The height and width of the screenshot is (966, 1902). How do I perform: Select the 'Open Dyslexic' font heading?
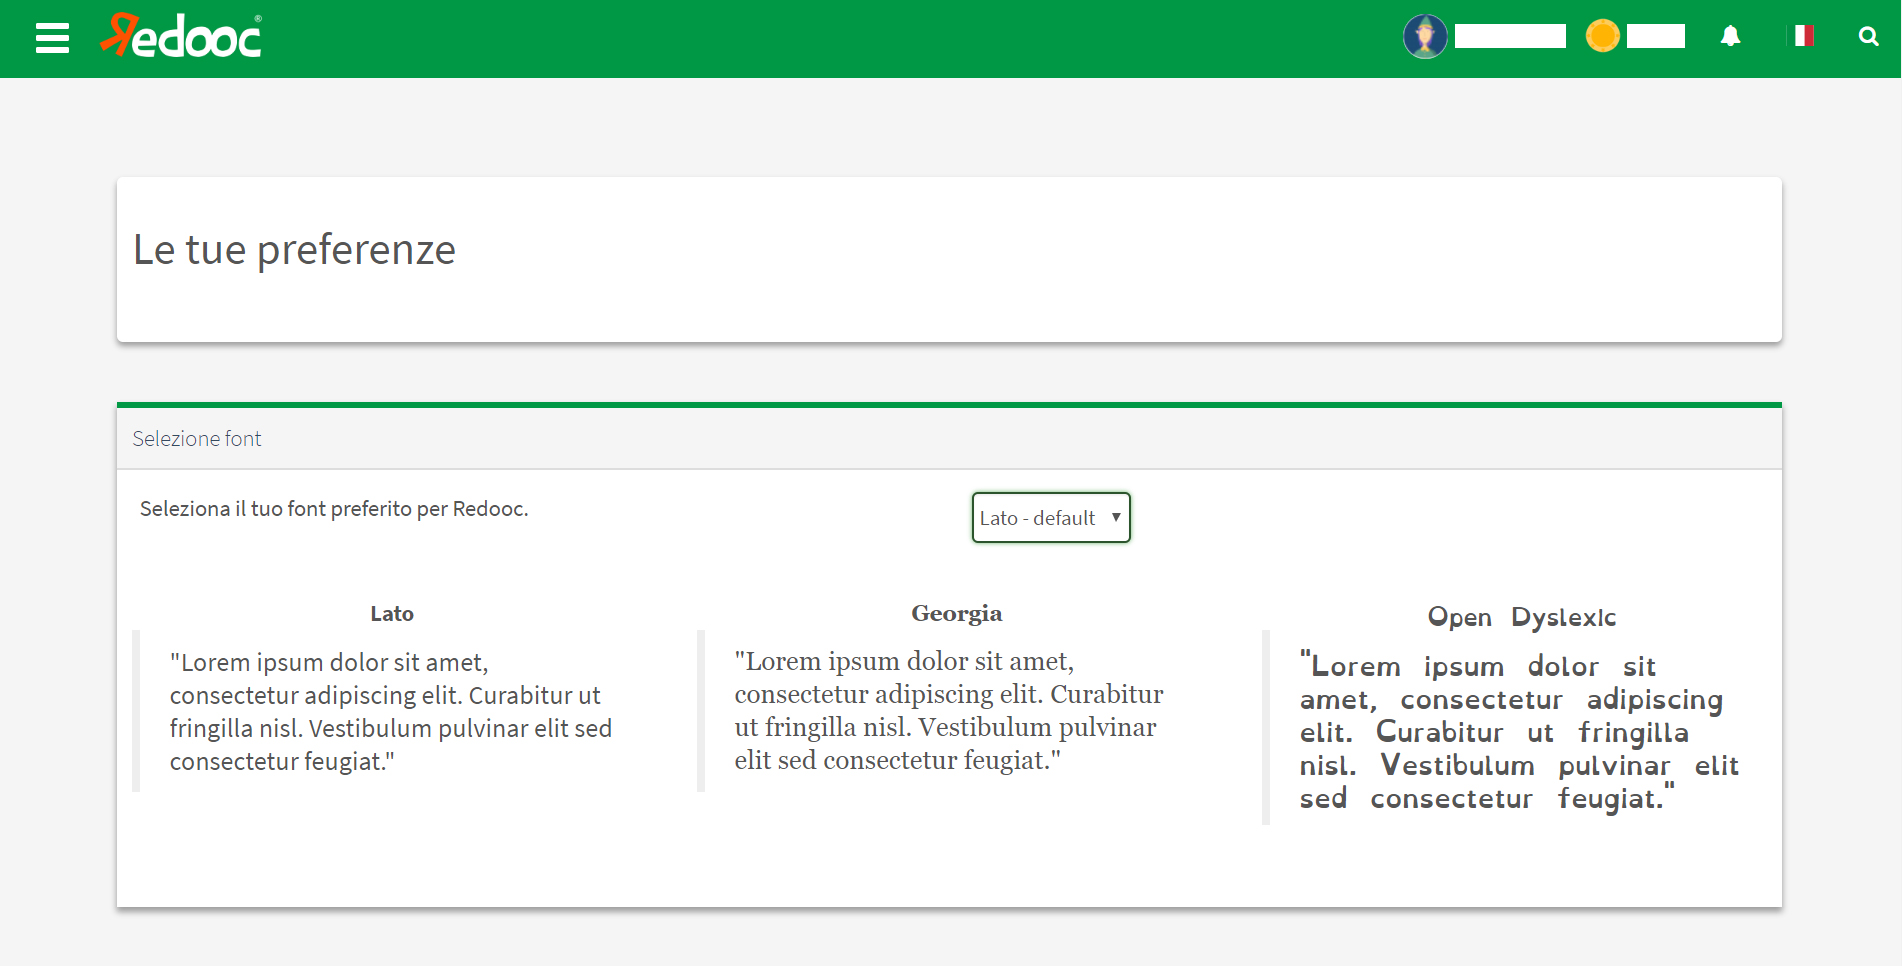coord(1521,617)
